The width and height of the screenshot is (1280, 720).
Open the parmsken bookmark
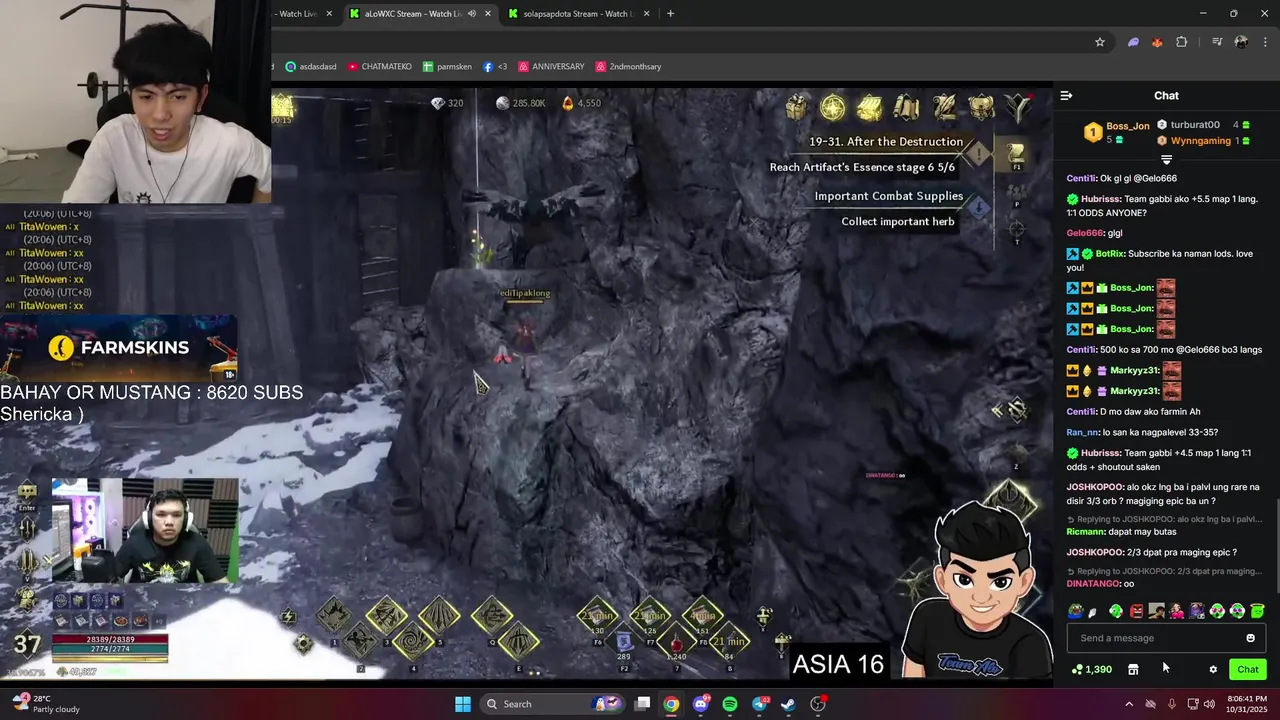coord(446,67)
